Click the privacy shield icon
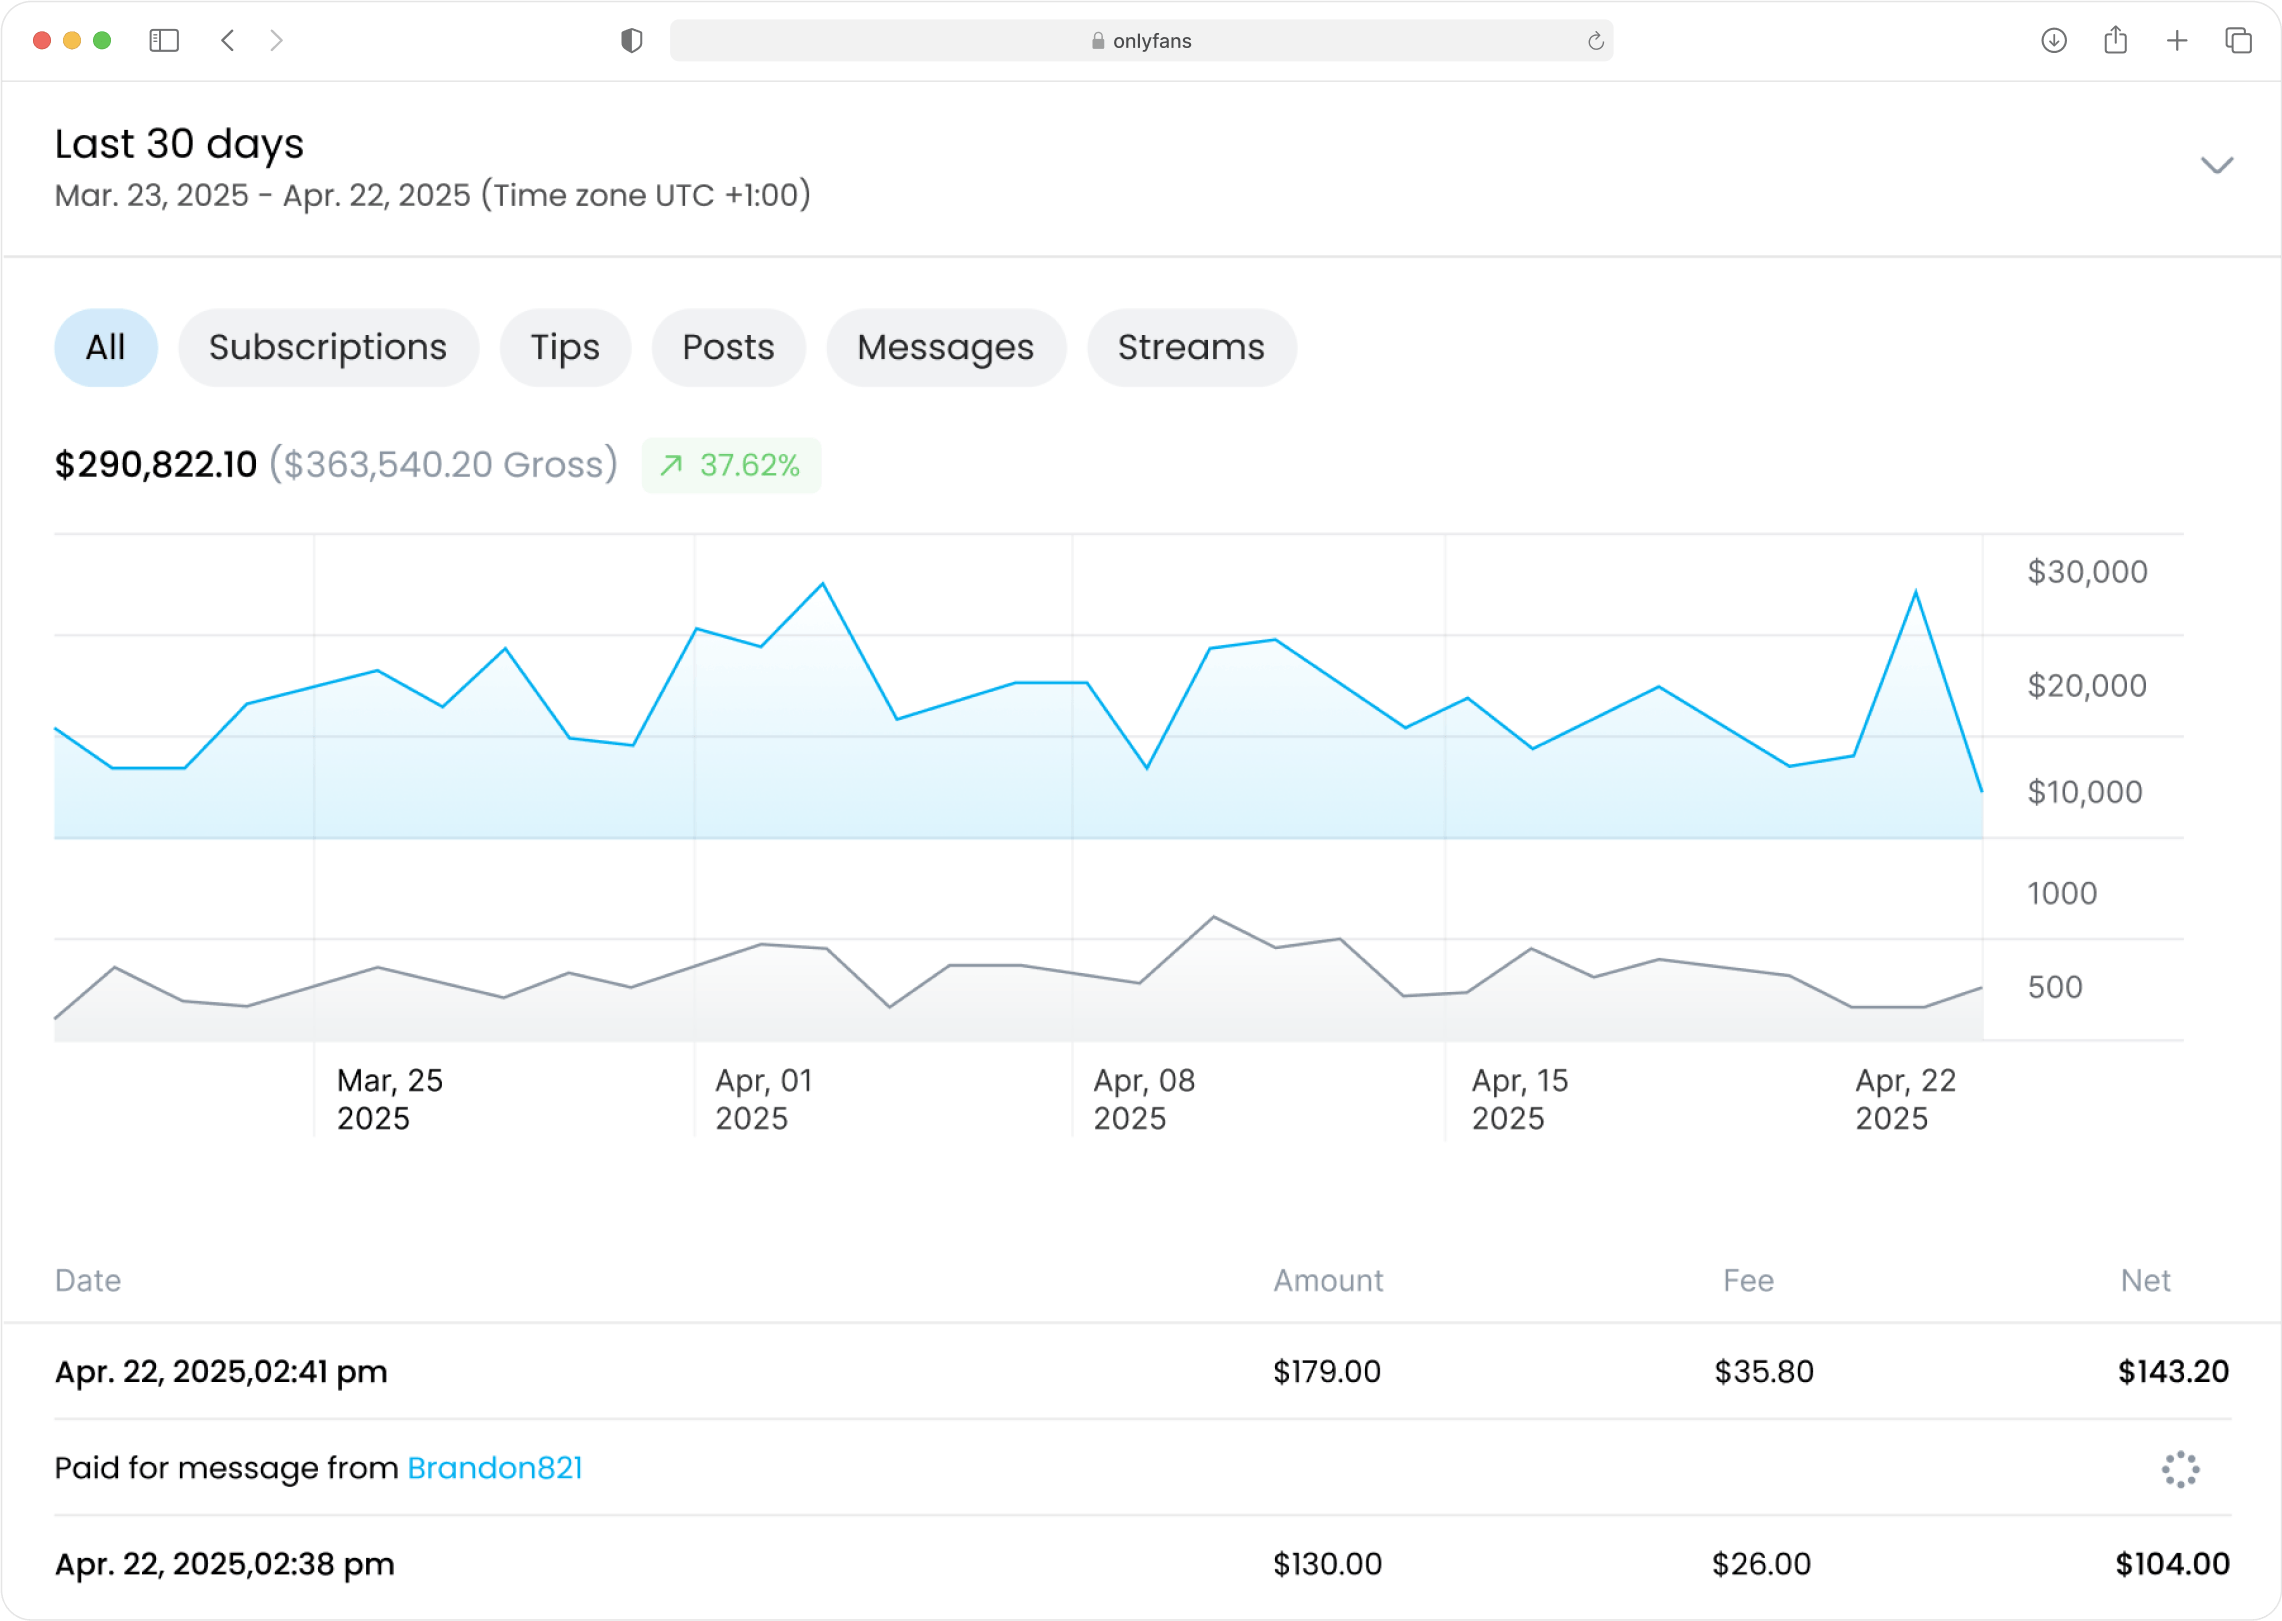Image resolution: width=2282 pixels, height=1621 pixels. [630, 41]
